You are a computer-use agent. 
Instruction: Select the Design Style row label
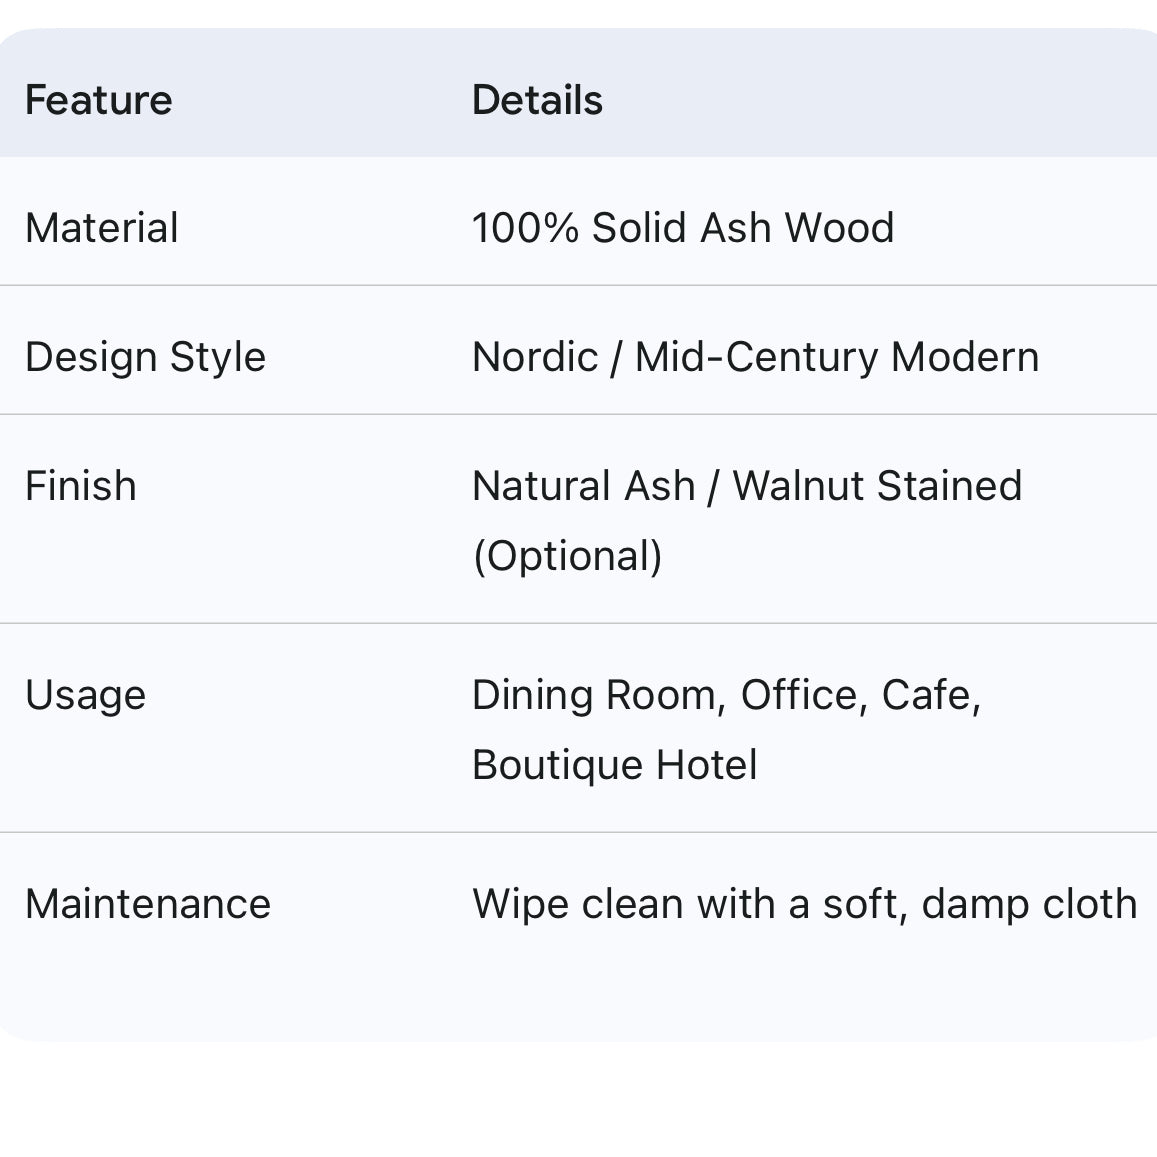(145, 357)
